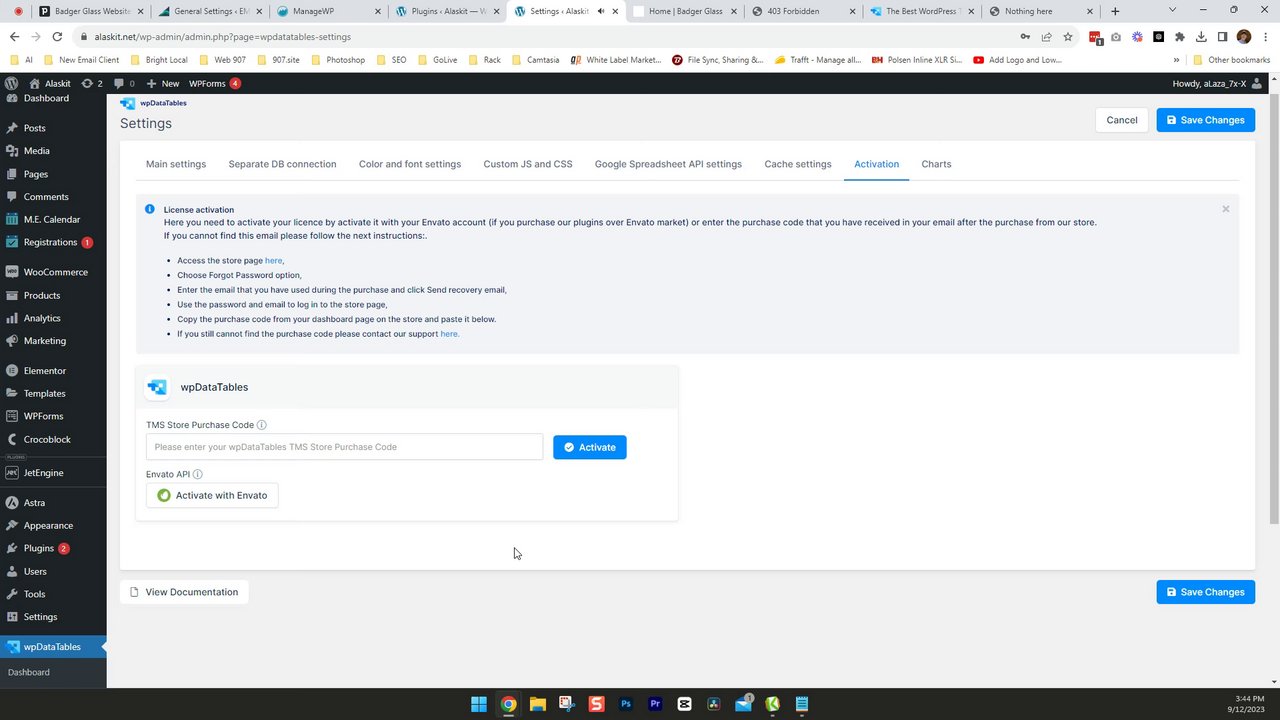Switch to the ManageWP browser tab
Image resolution: width=1280 pixels, height=720 pixels.
[x=327, y=11]
